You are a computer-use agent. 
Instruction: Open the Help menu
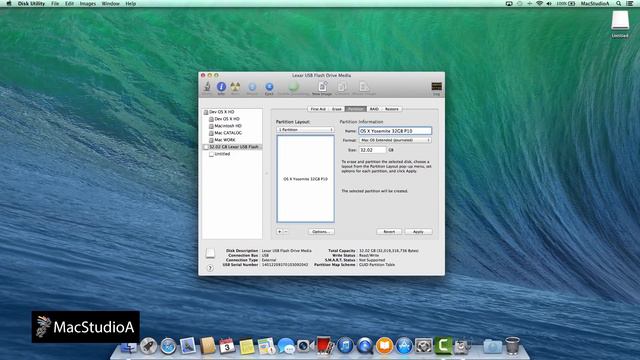point(131,4)
